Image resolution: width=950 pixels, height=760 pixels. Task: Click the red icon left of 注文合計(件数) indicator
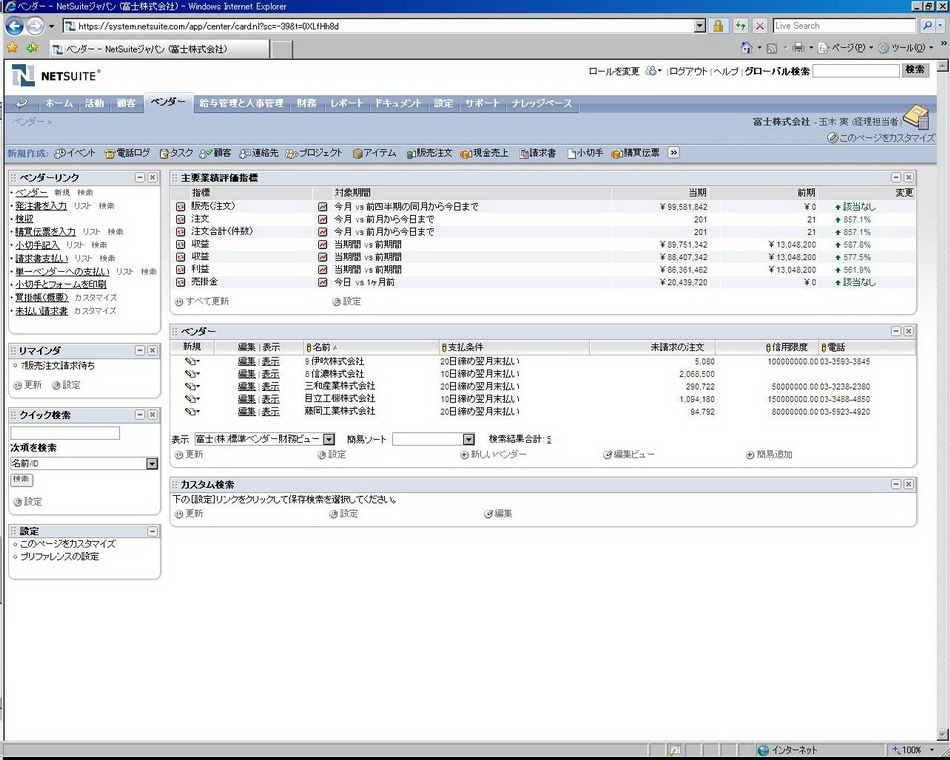pos(181,232)
